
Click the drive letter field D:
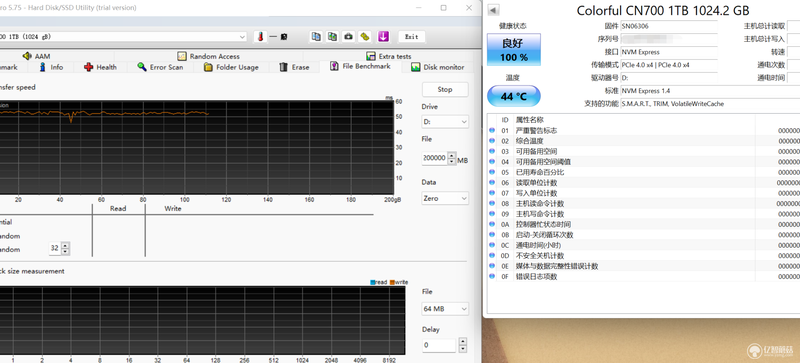click(668, 78)
